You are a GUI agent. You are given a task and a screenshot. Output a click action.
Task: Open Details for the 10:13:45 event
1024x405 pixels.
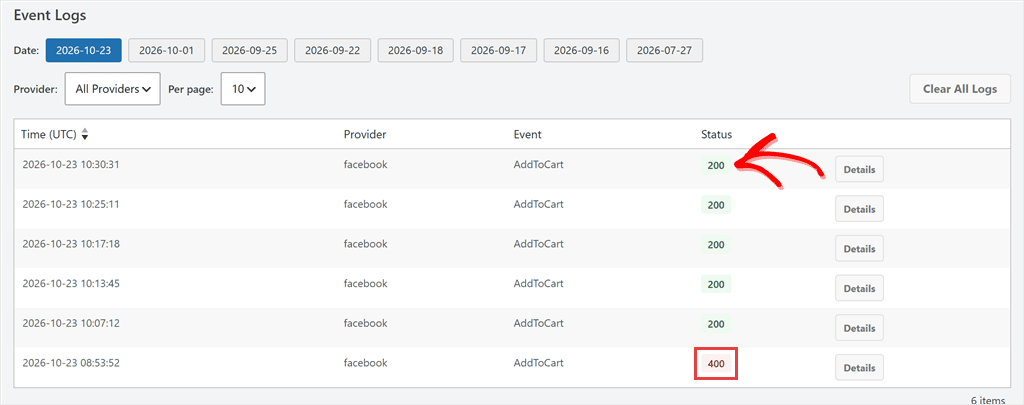pos(859,288)
